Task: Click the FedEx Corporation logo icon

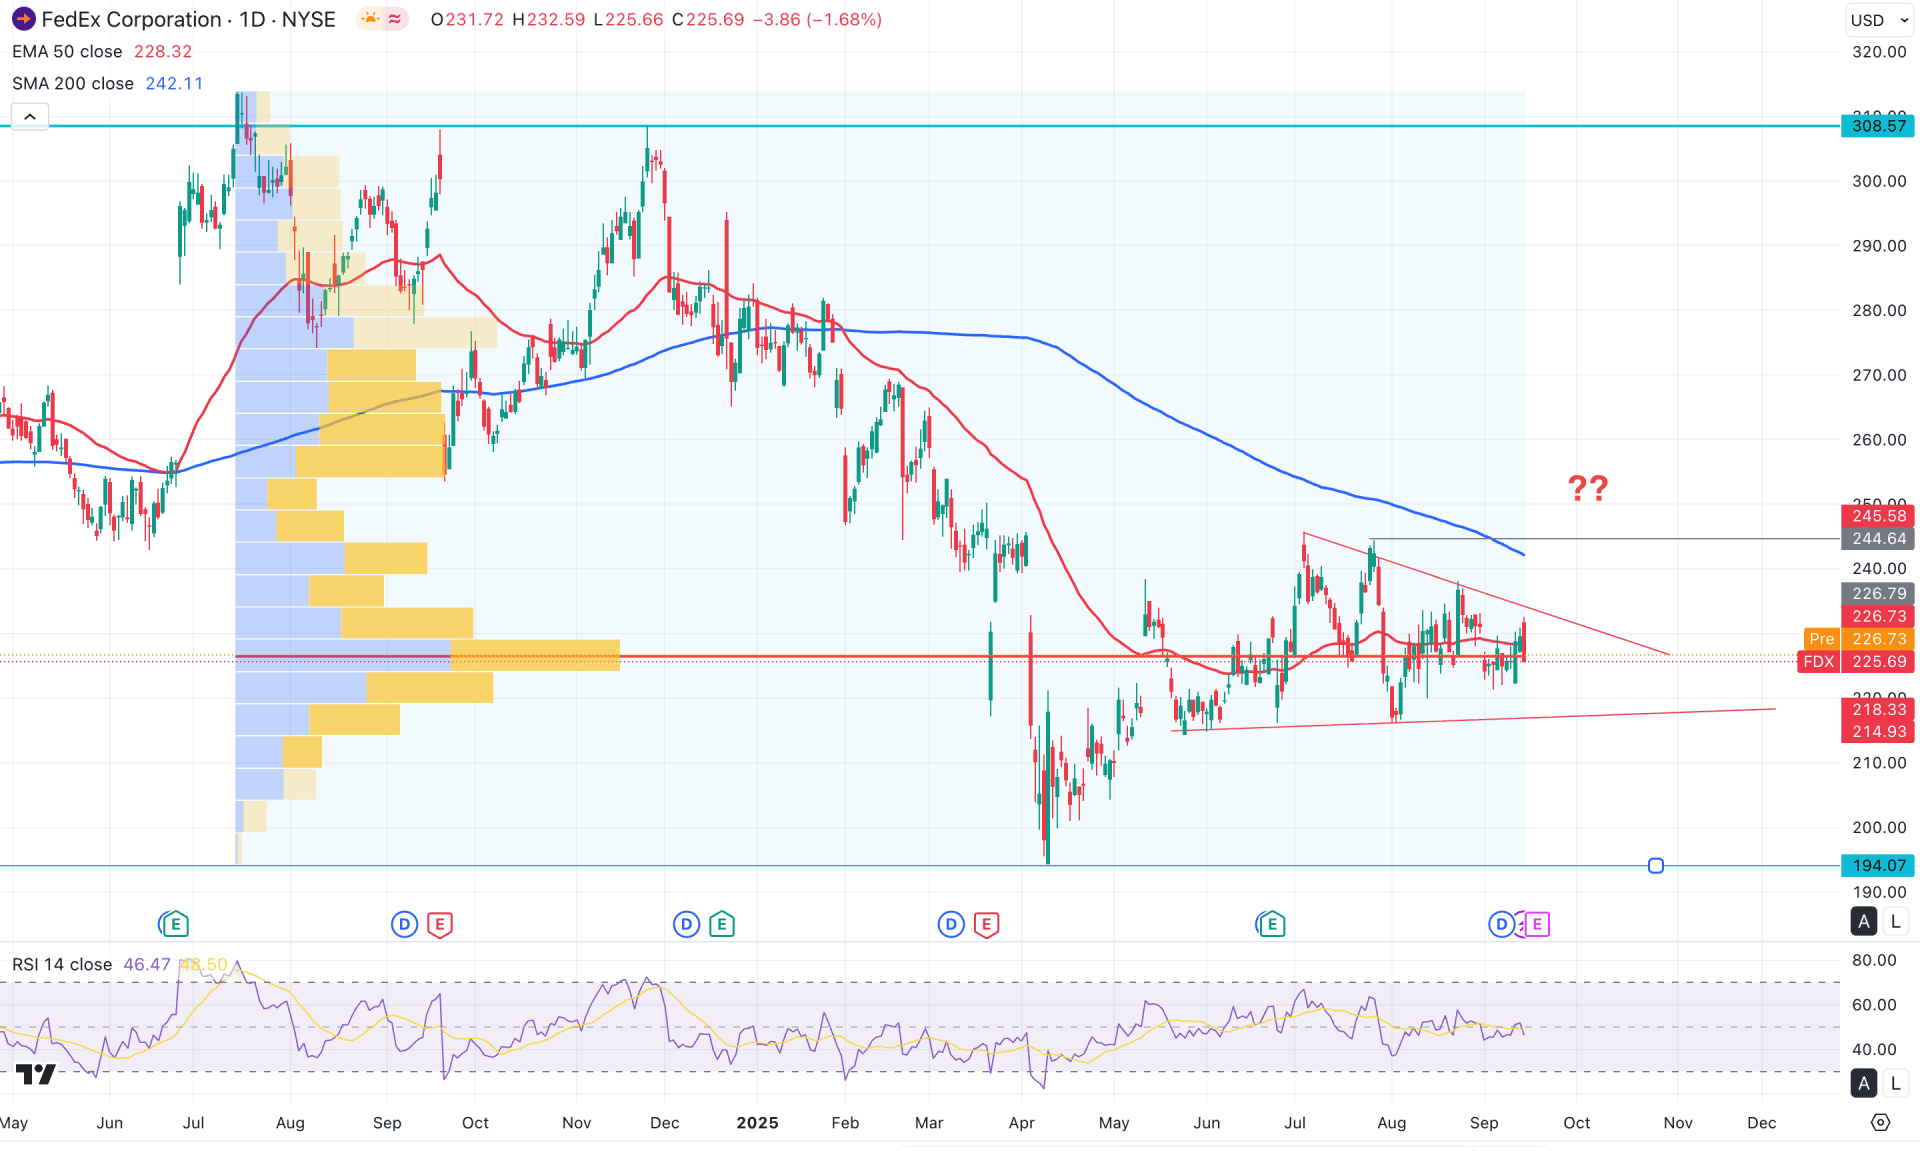Action: pos(23,19)
